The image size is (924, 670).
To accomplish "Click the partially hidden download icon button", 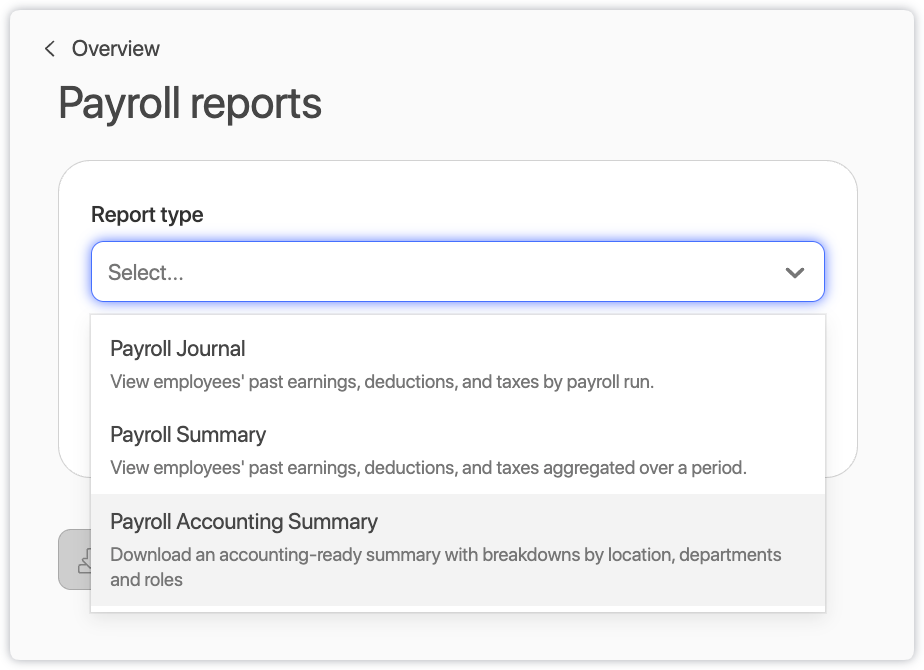I will click(x=75, y=560).
